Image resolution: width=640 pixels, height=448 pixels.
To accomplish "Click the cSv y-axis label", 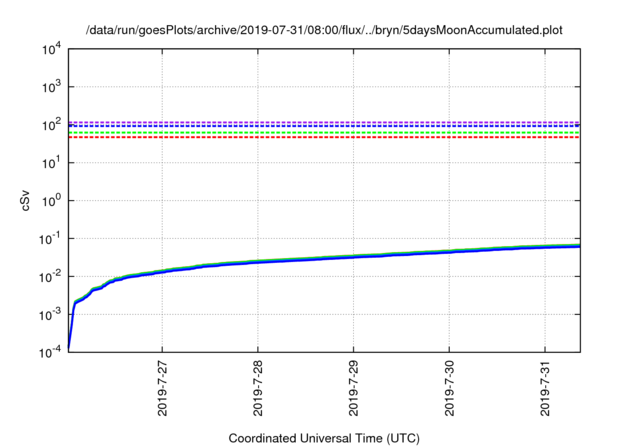I will tap(25, 201).
